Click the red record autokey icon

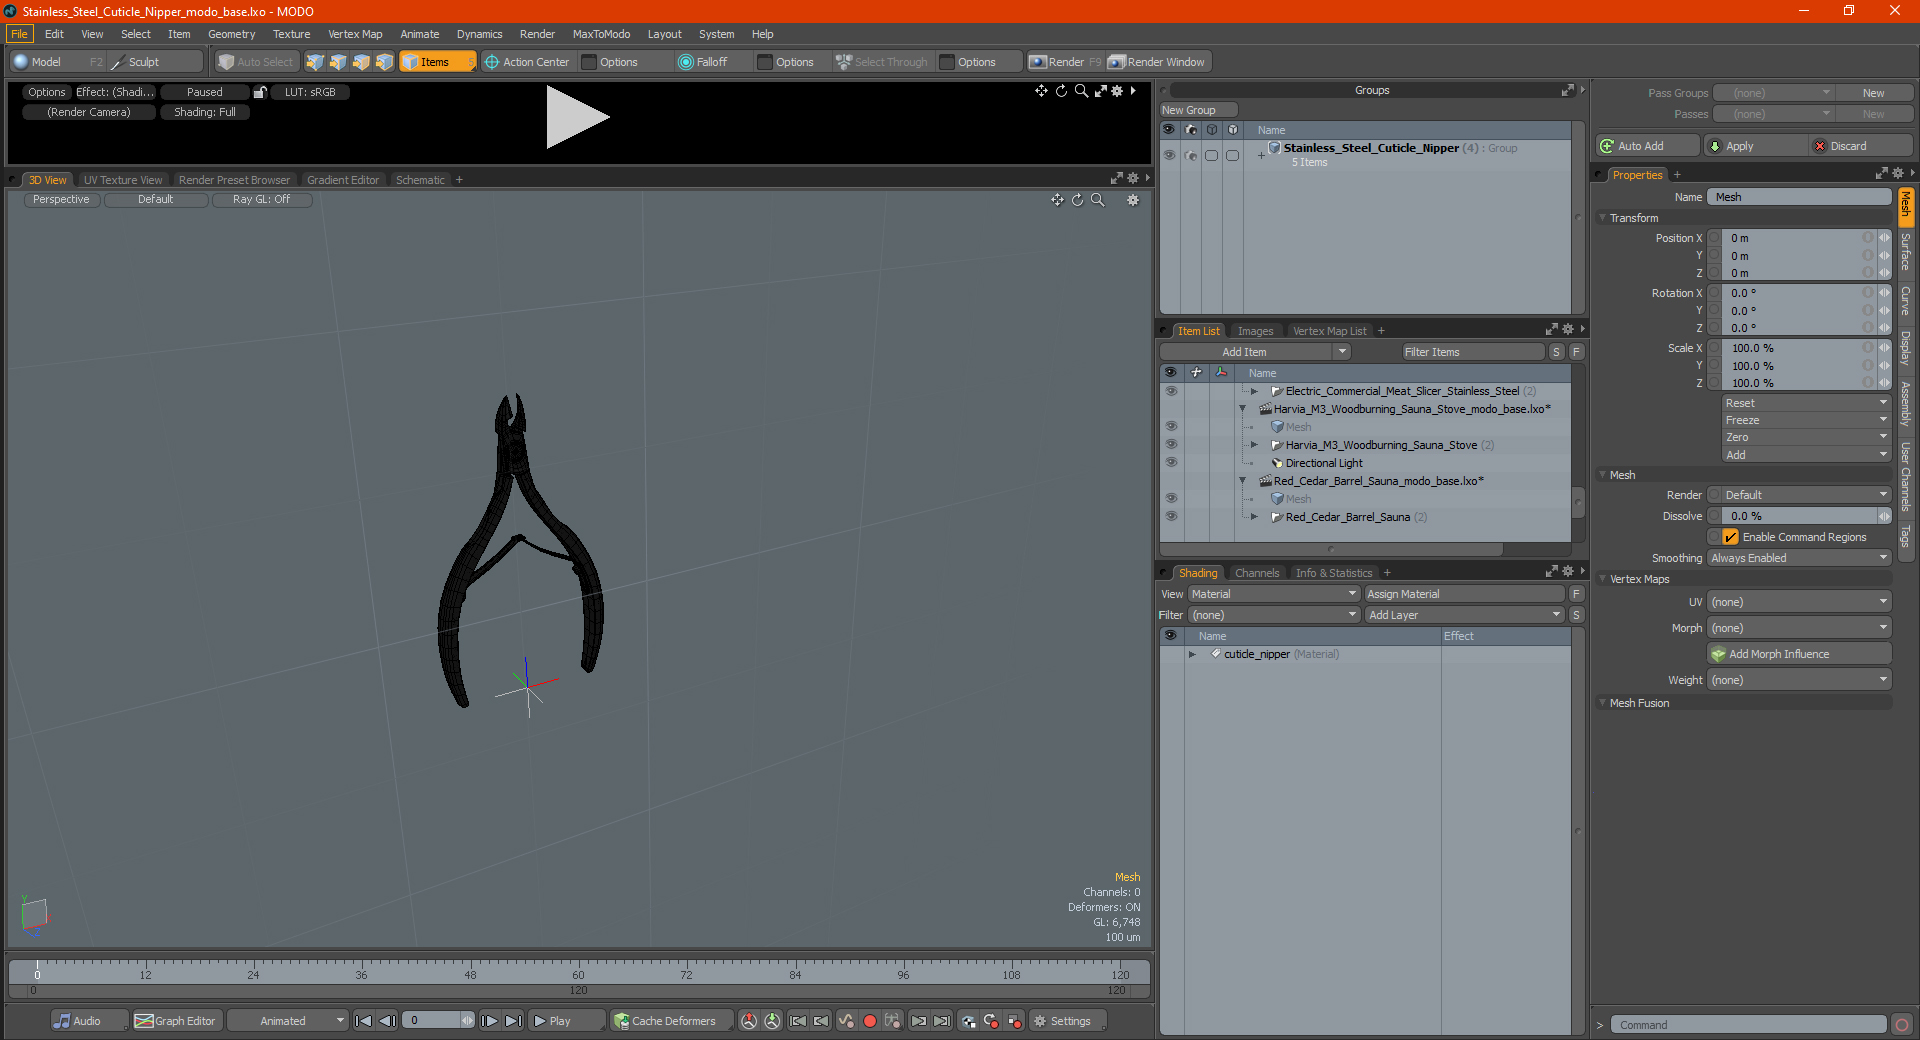pyautogui.click(x=870, y=1021)
